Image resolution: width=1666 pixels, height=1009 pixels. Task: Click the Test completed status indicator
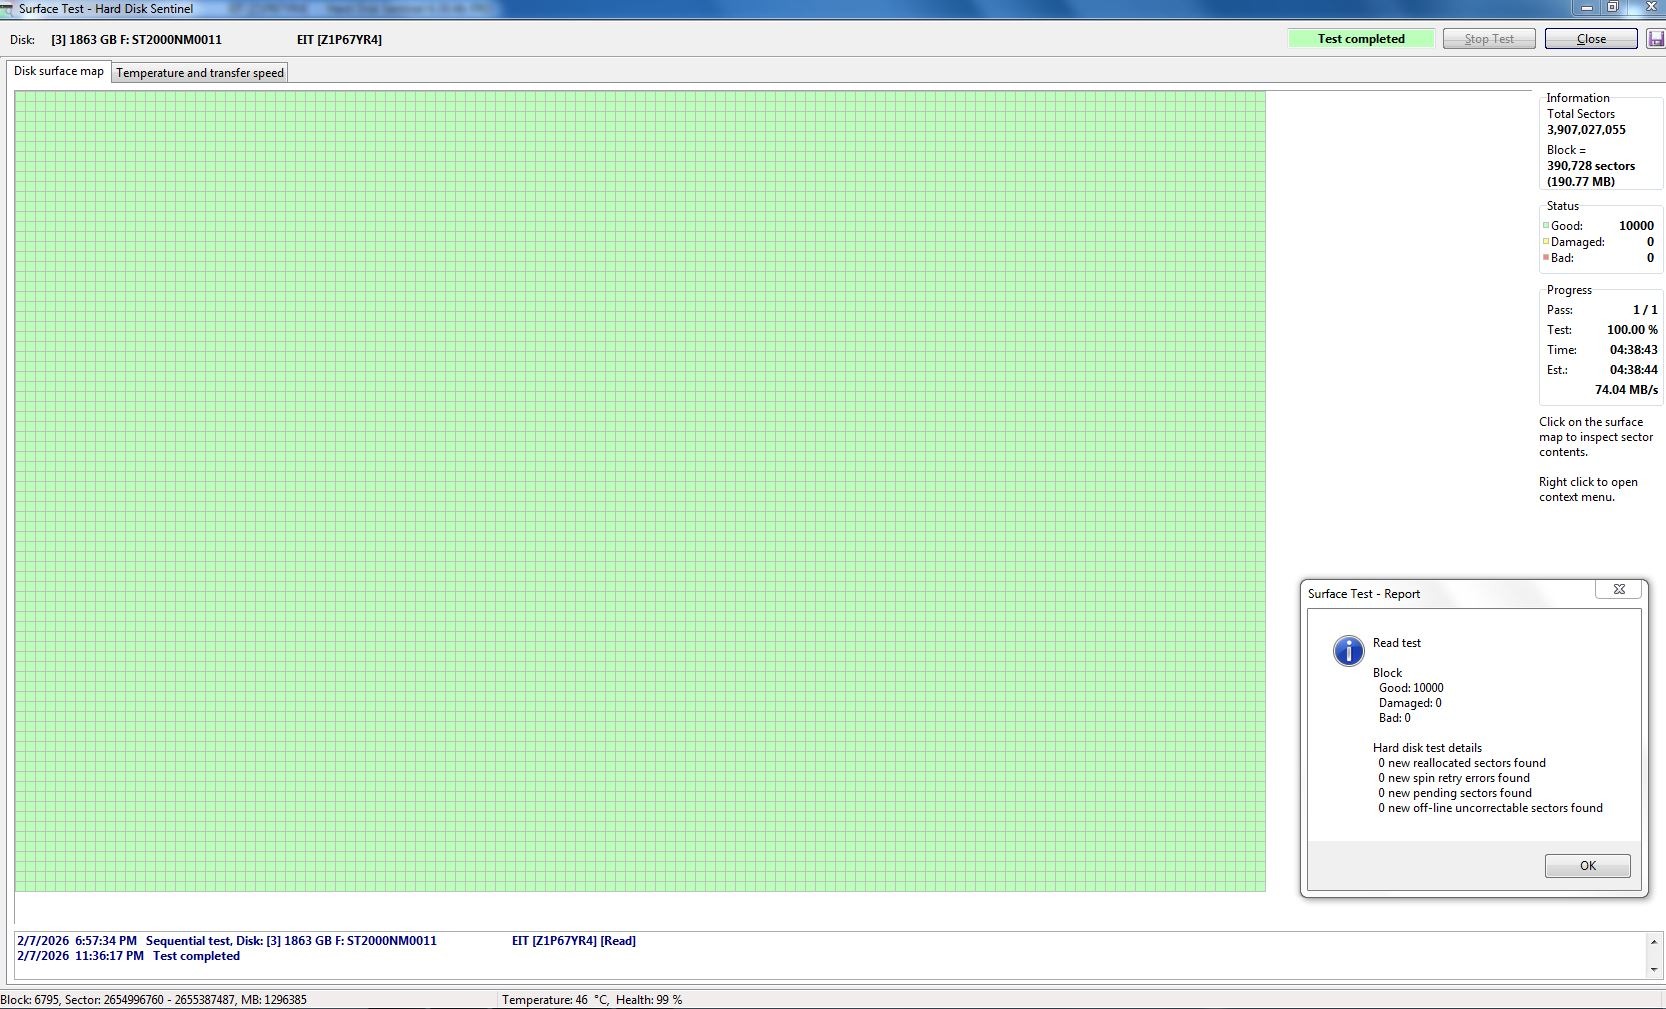click(1360, 39)
